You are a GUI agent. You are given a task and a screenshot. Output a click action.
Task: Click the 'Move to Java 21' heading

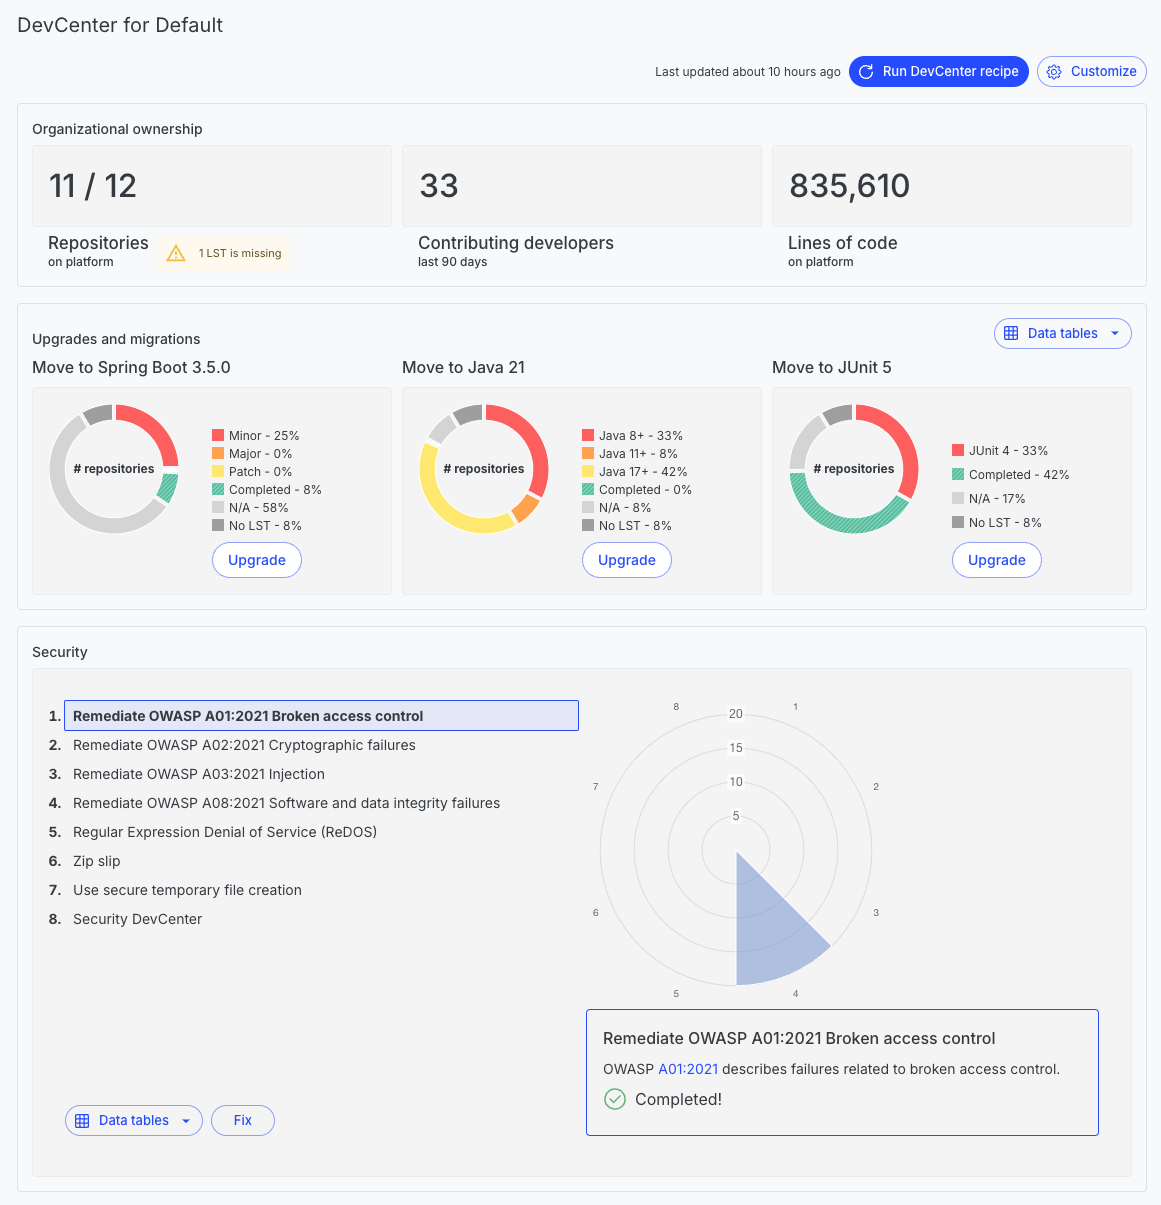463,367
